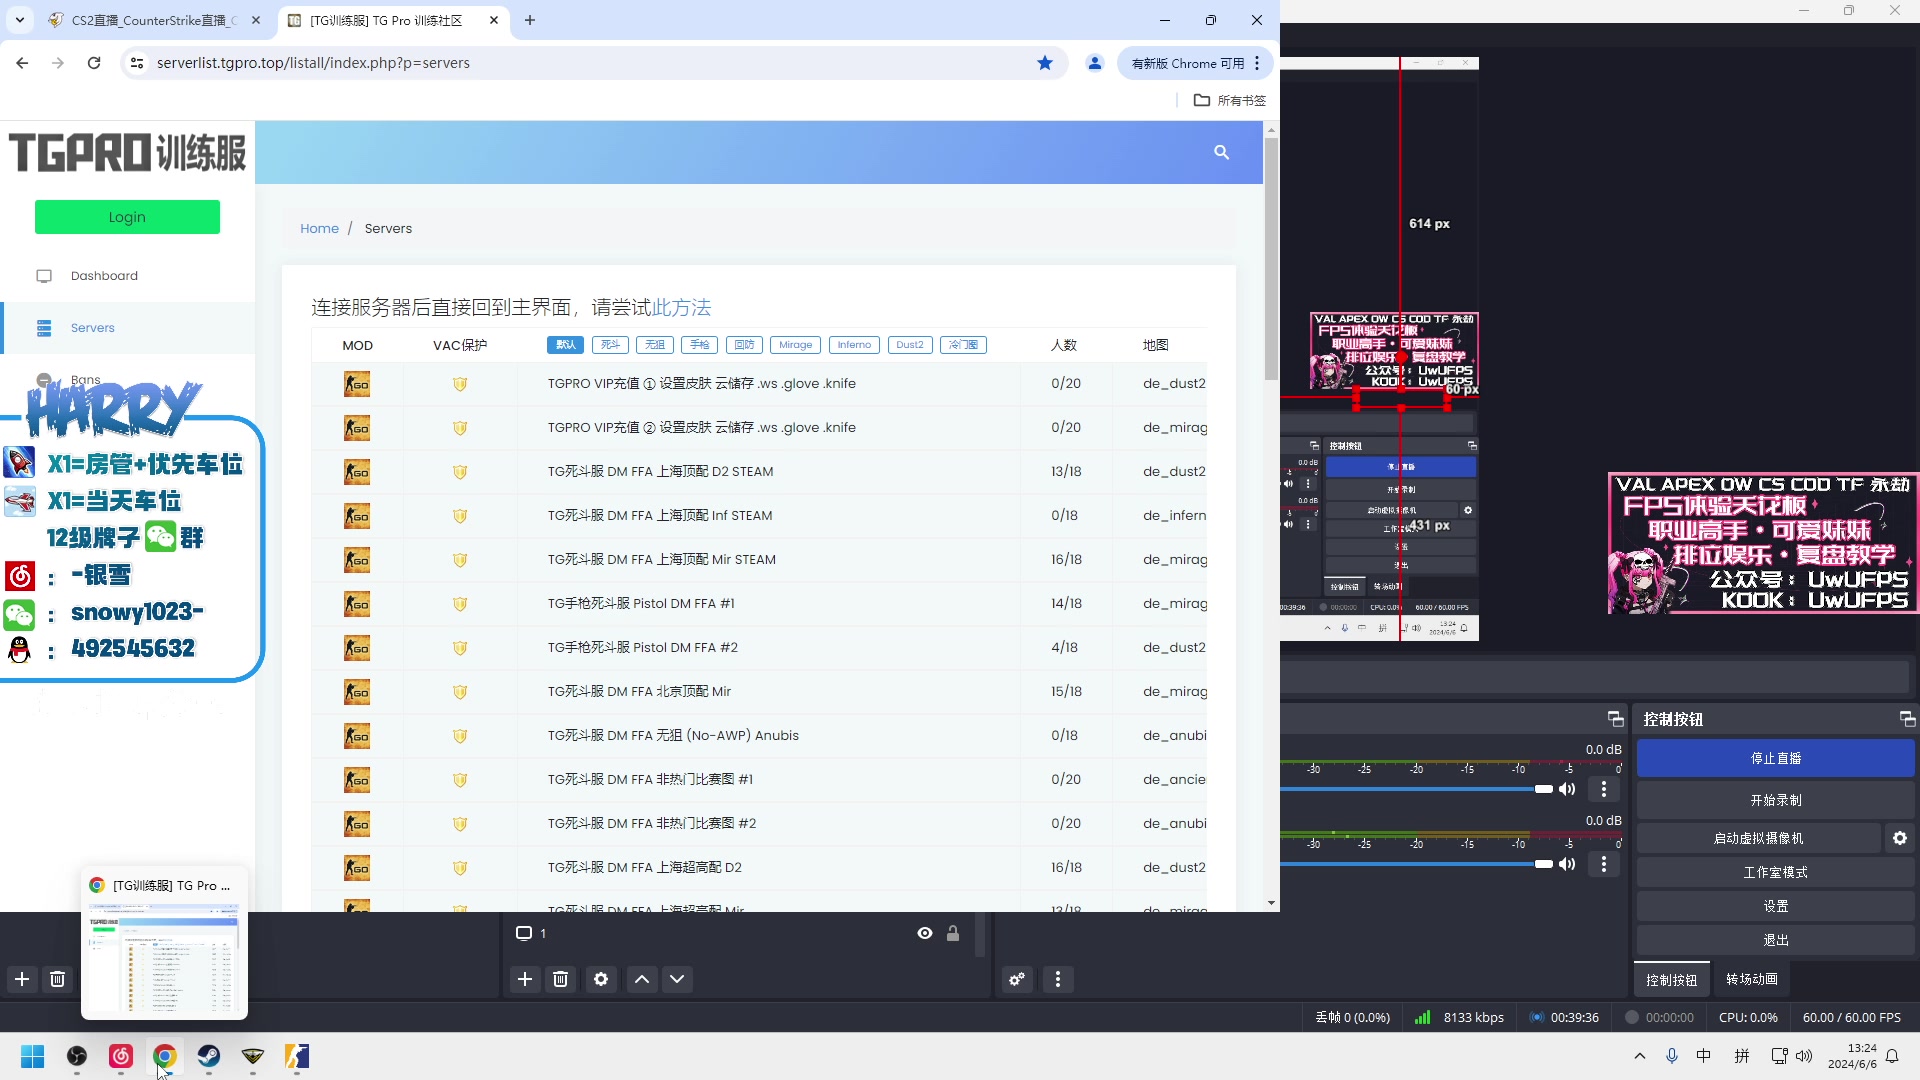Open second audio channel options menu
This screenshot has height=1080, width=1920.
pos(1604,864)
